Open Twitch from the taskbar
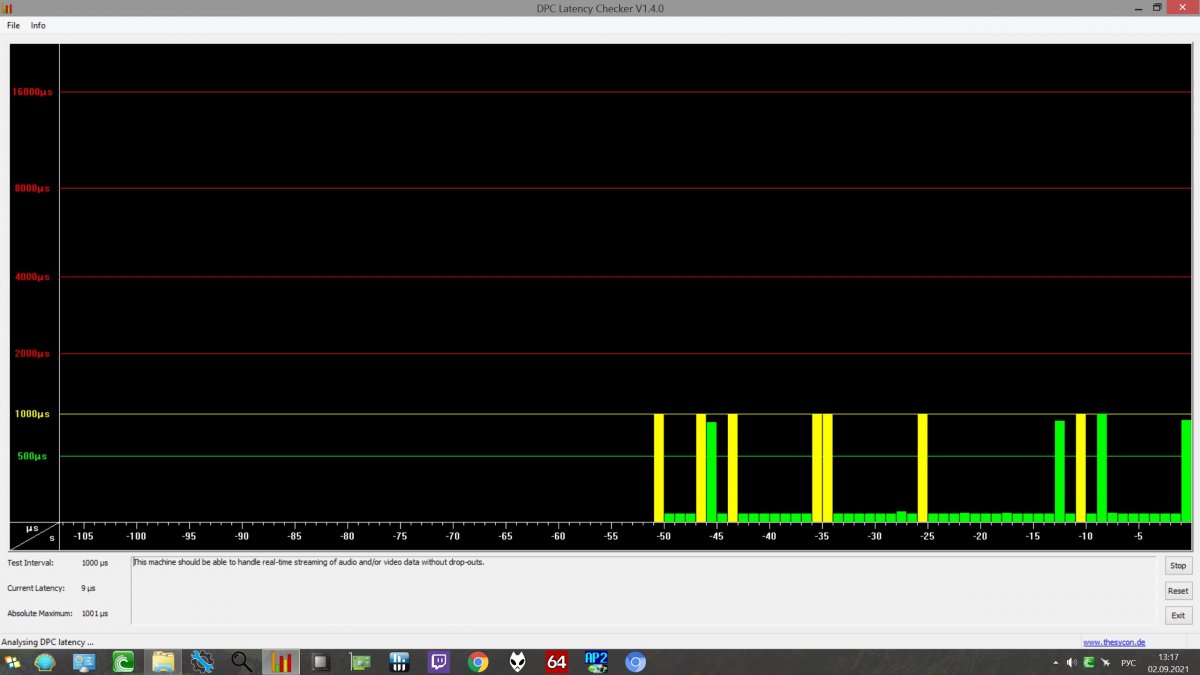 (x=439, y=662)
